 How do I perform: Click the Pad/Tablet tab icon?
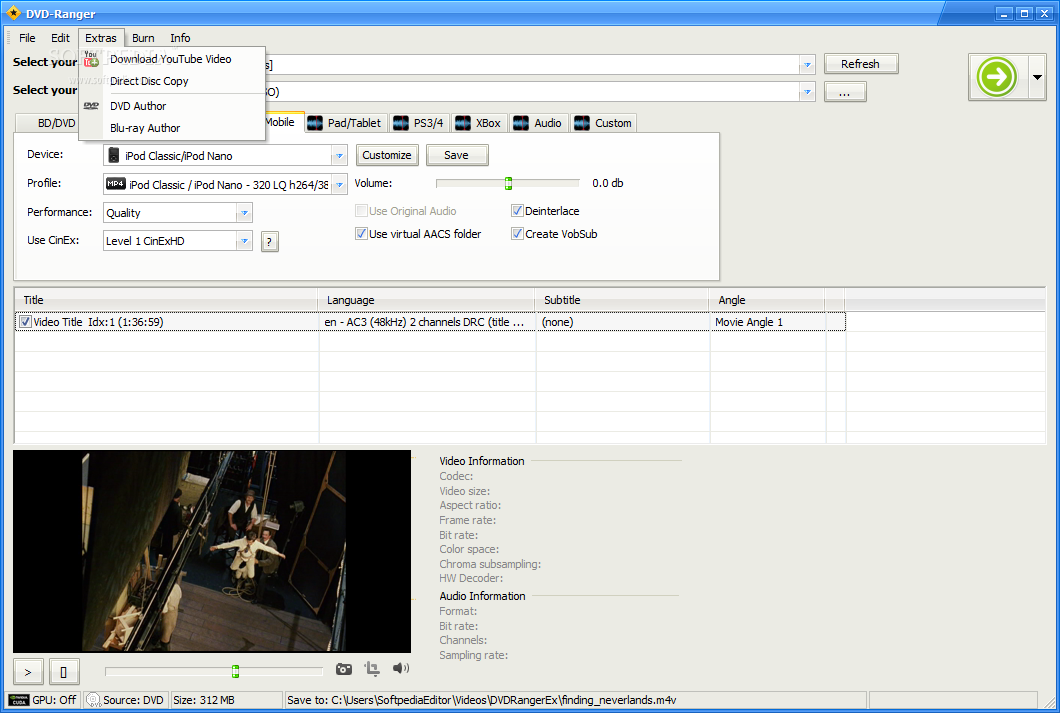(x=315, y=123)
